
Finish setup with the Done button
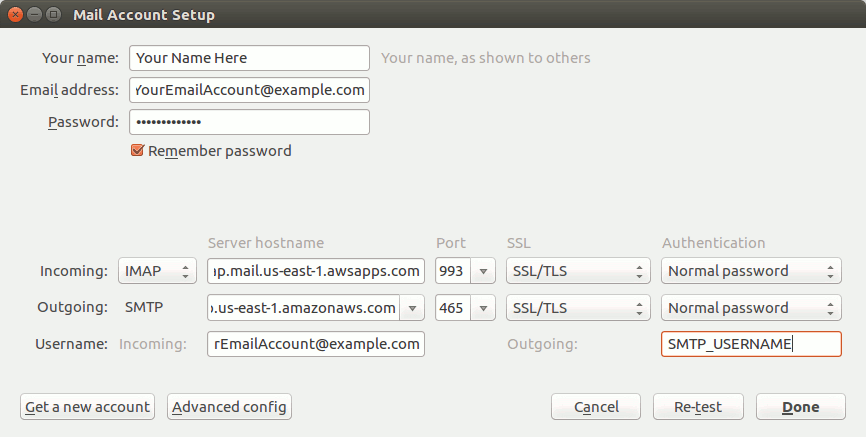point(801,407)
